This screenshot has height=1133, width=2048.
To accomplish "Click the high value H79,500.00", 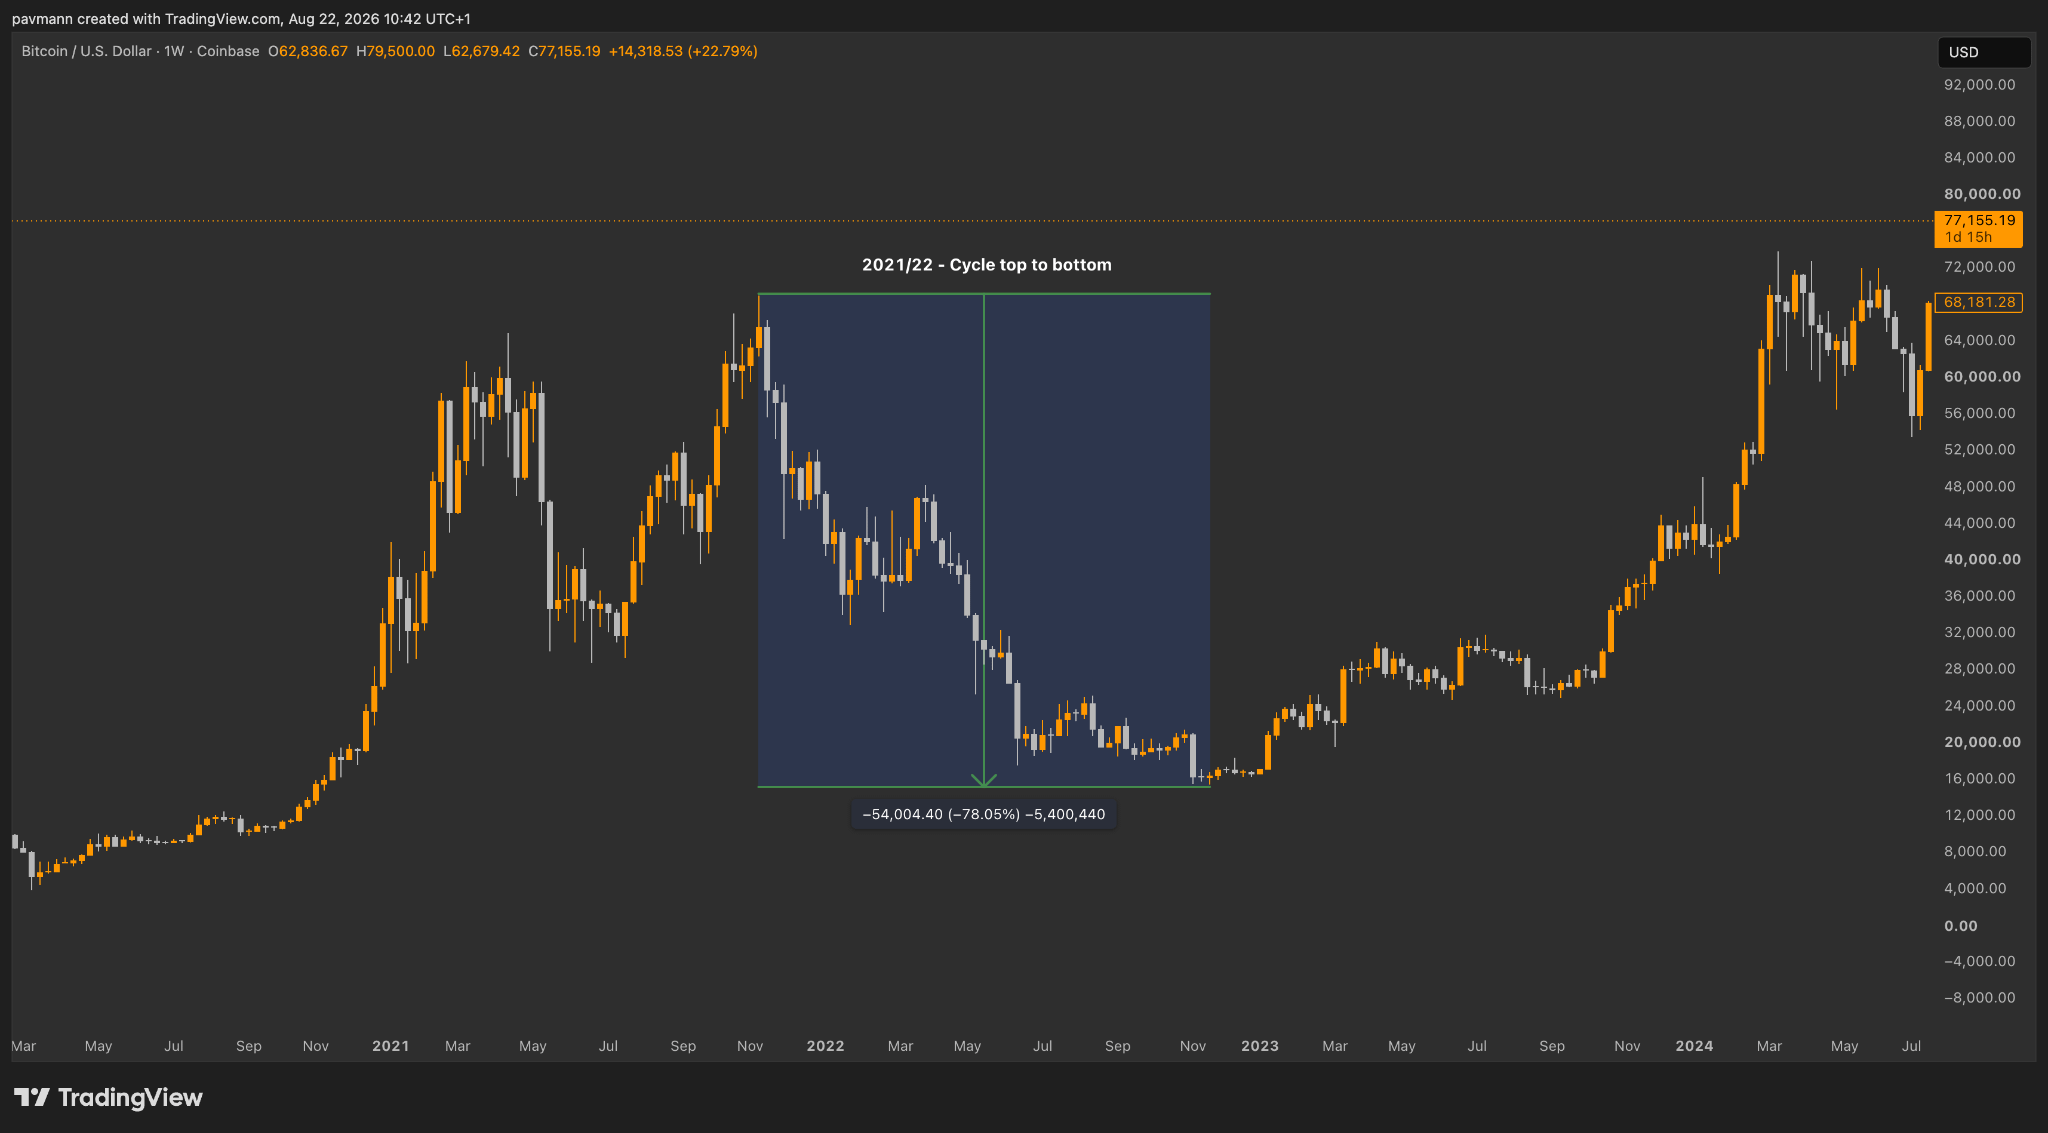I will click(x=396, y=51).
